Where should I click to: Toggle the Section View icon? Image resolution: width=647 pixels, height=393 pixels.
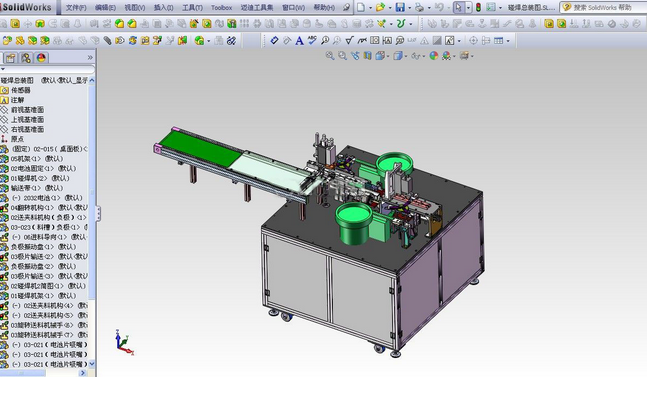(368, 56)
